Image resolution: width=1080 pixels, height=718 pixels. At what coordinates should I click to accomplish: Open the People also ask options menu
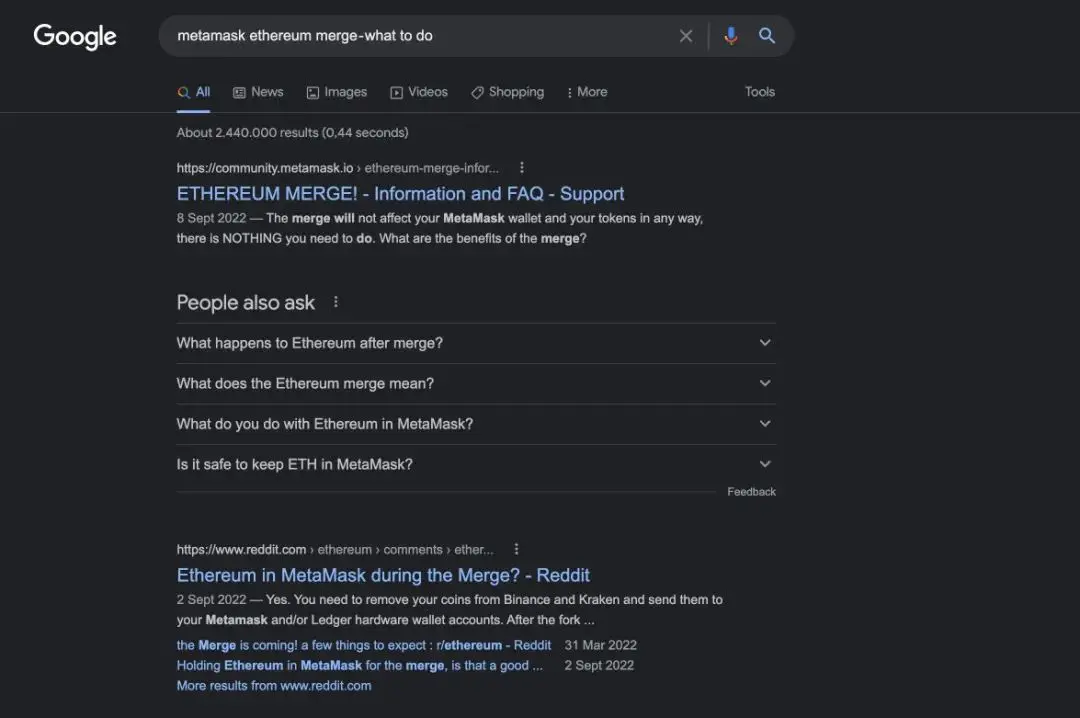[x=335, y=302]
